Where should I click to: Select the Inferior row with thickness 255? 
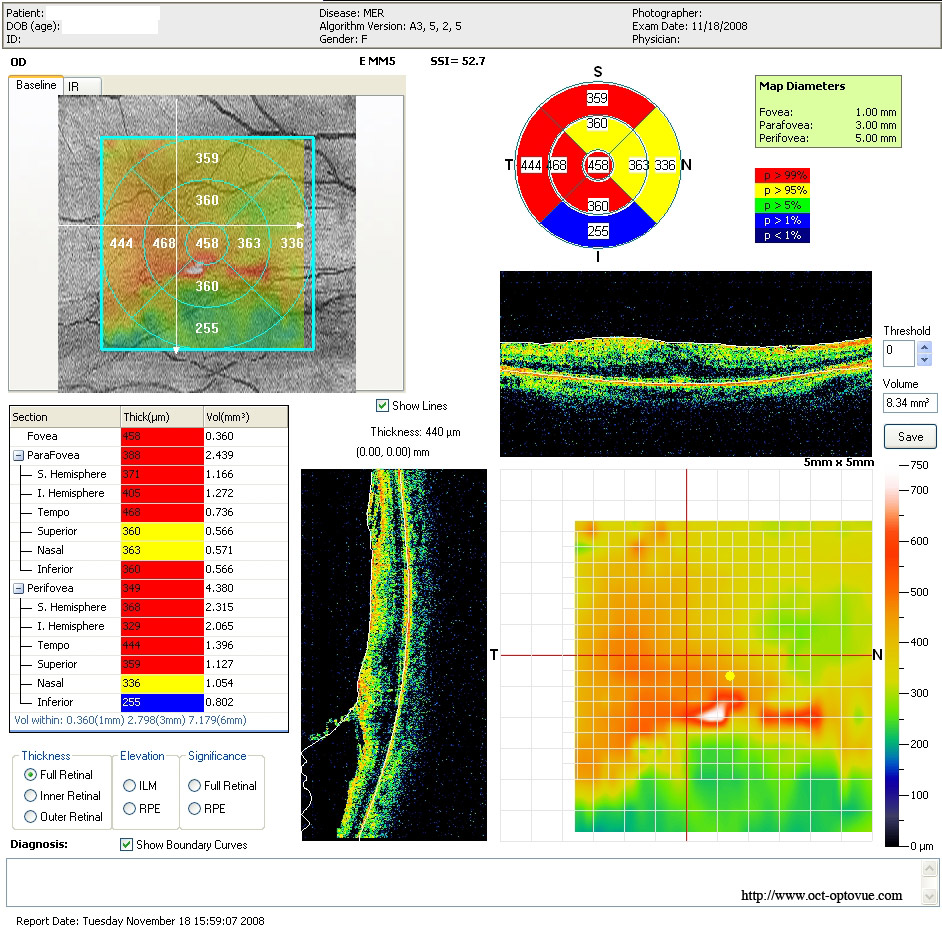149,702
